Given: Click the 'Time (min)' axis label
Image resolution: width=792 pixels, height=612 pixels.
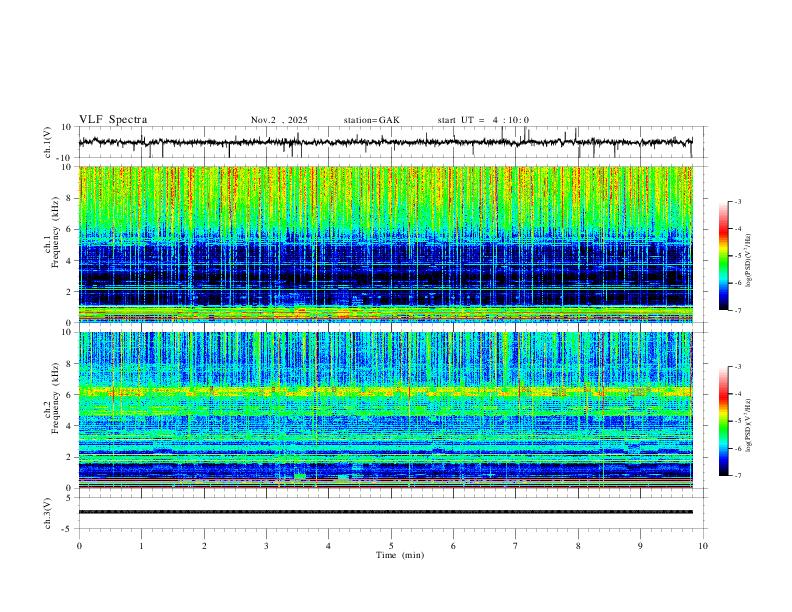Looking at the screenshot, I should coord(400,555).
